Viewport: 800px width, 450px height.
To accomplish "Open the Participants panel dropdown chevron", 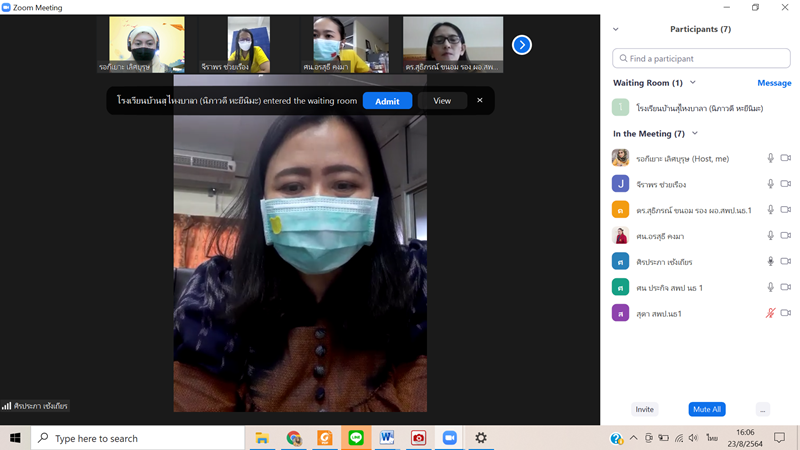I will pyautogui.click(x=616, y=29).
